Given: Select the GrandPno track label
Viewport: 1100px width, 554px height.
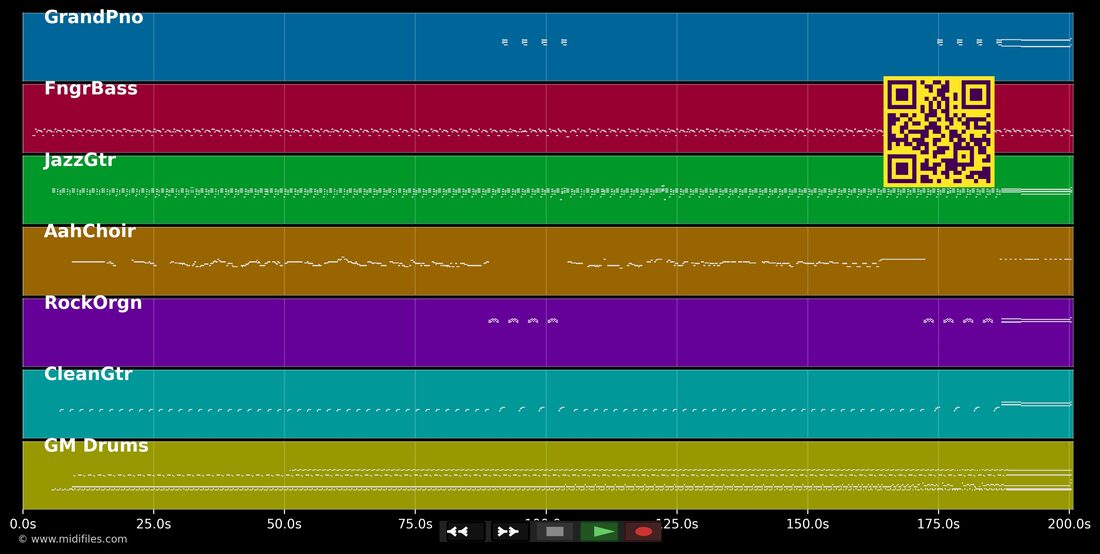Looking at the screenshot, I should pyautogui.click(x=93, y=18).
